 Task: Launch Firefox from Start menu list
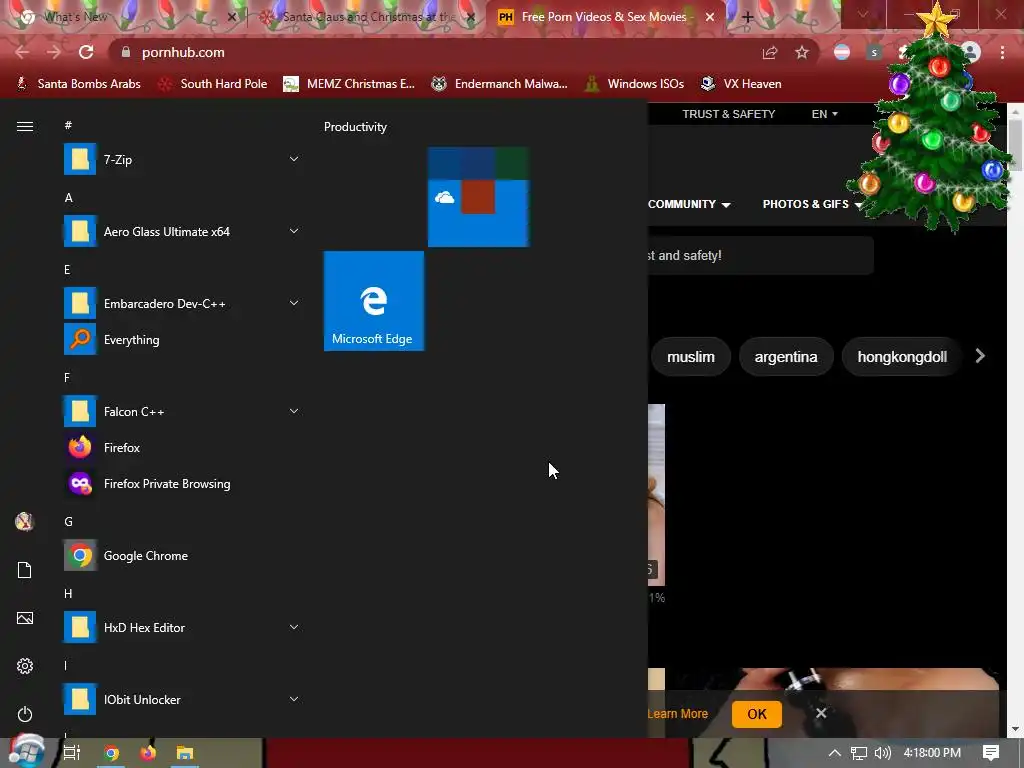(x=182, y=447)
